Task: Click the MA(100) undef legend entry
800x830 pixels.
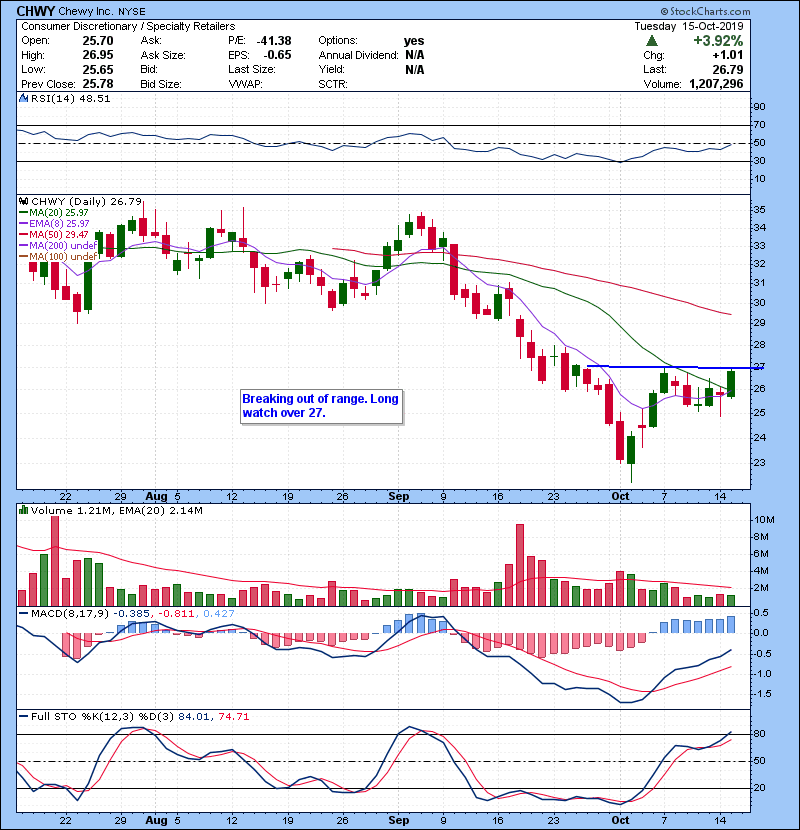Action: (x=58, y=257)
